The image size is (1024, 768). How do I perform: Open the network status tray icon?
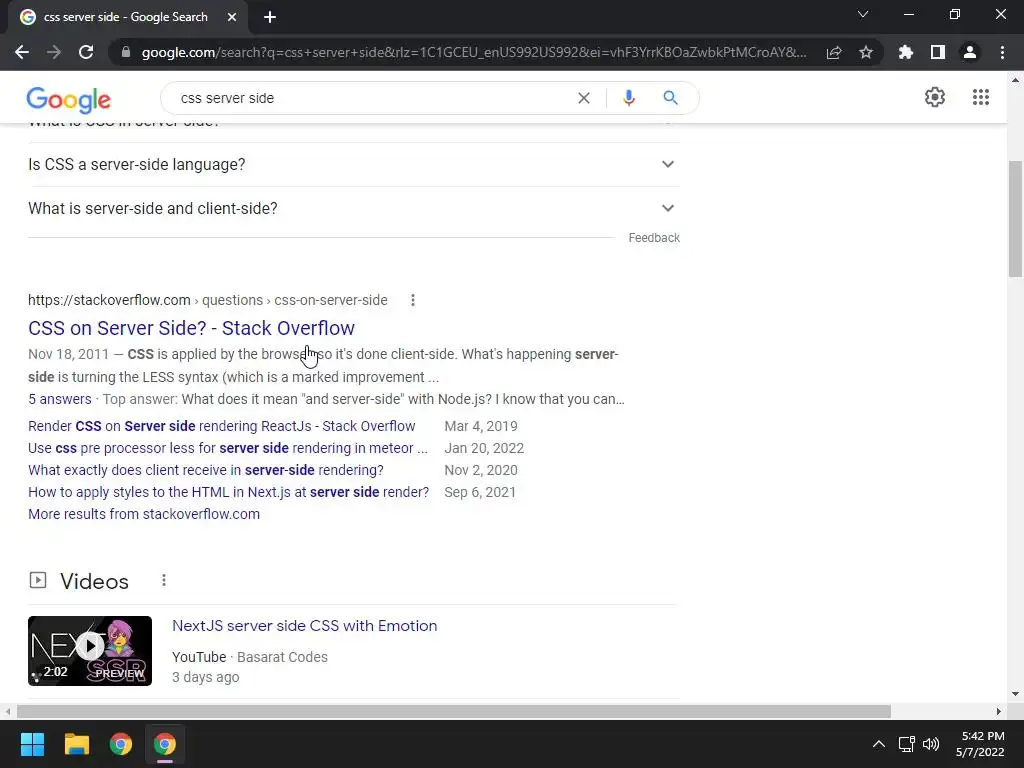(x=906, y=744)
